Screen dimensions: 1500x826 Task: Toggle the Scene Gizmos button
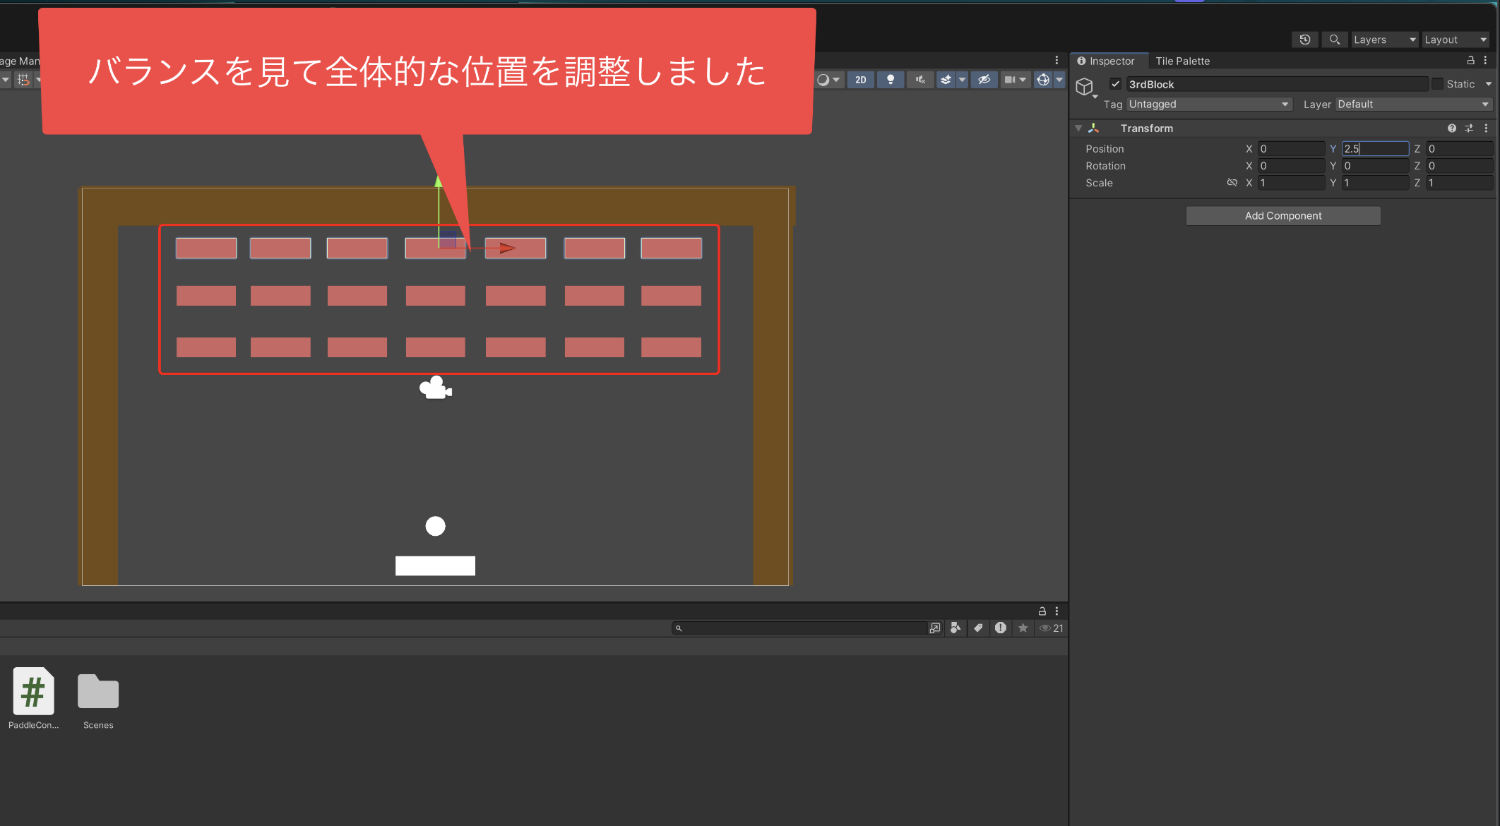coord(1043,80)
